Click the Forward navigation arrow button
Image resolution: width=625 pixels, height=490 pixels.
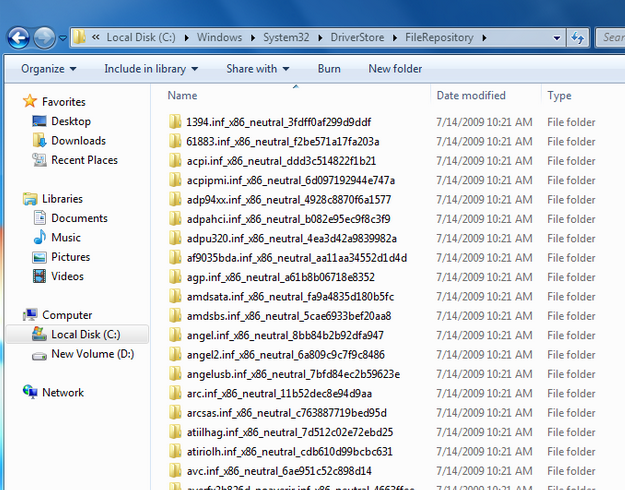pos(44,38)
